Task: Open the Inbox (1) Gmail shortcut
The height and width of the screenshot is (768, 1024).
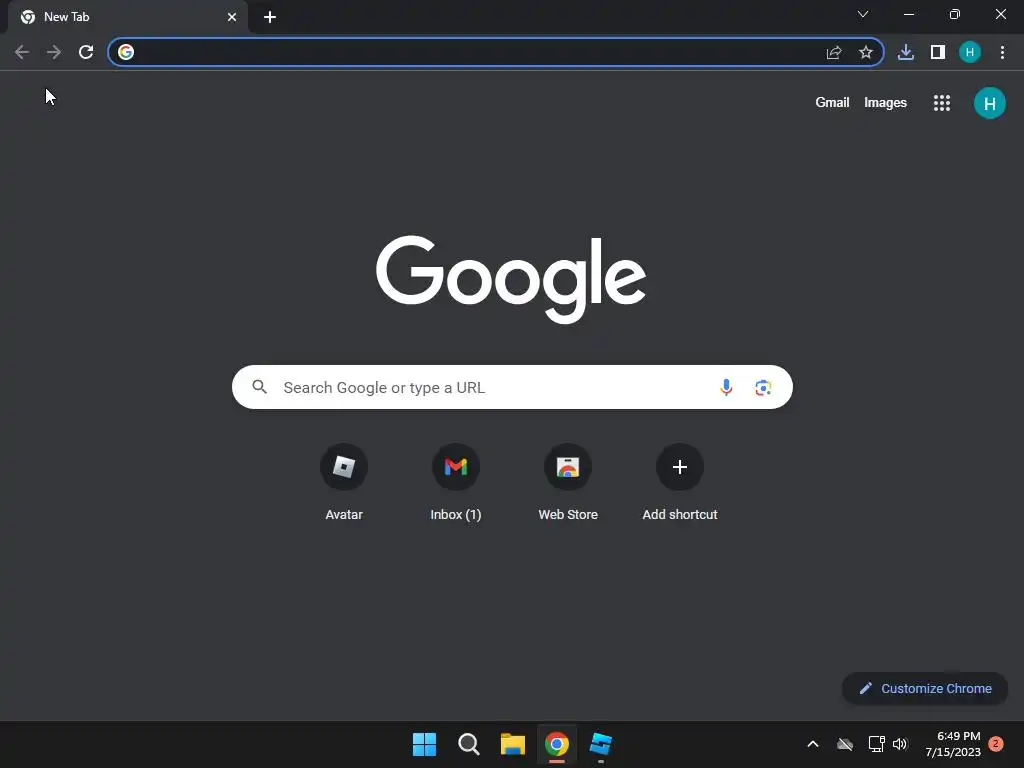Action: tap(456, 482)
